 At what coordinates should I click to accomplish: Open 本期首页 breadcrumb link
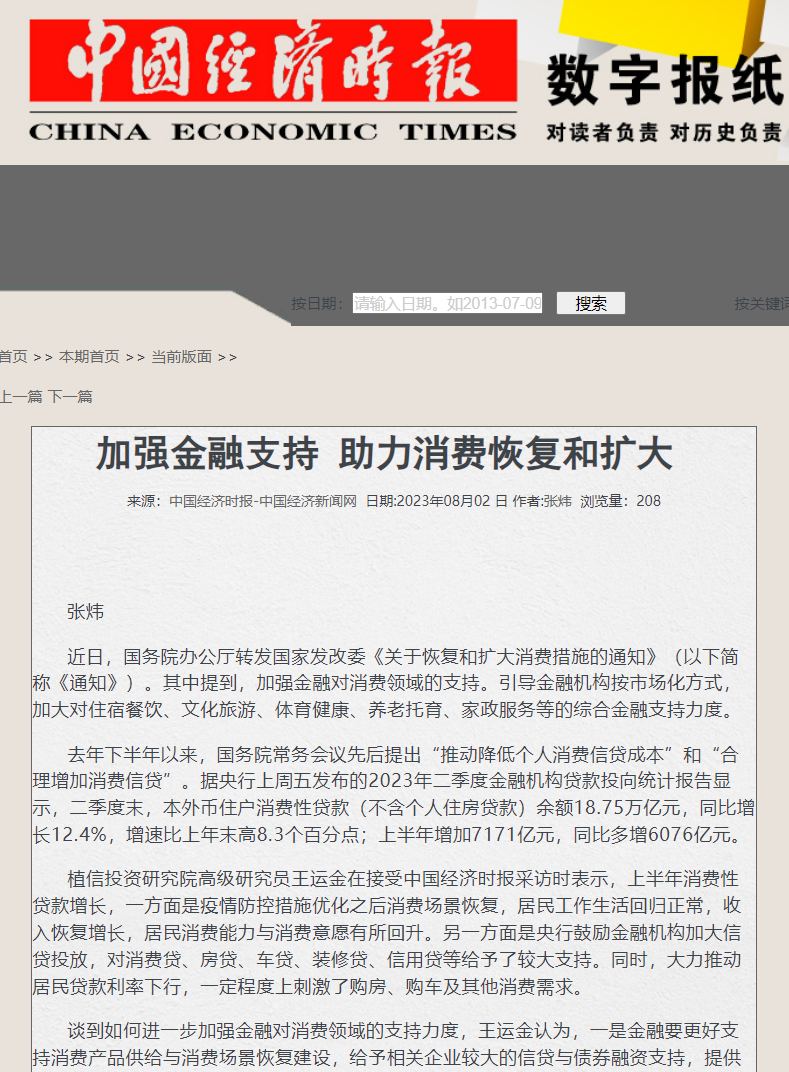pyautogui.click(x=89, y=357)
